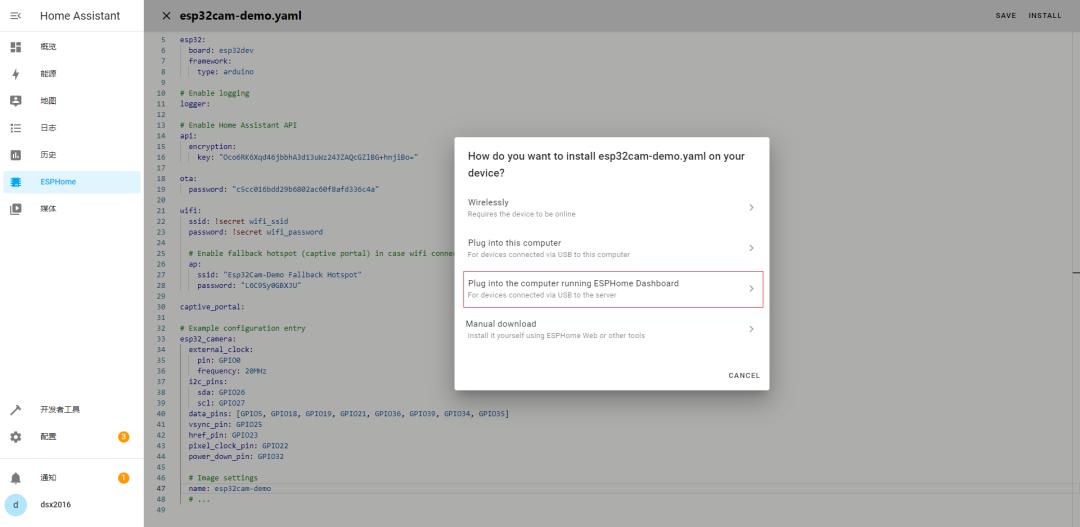The width and height of the screenshot is (1080, 527).
Task: Click the settings gear icon (配置)
Action: coord(15,437)
